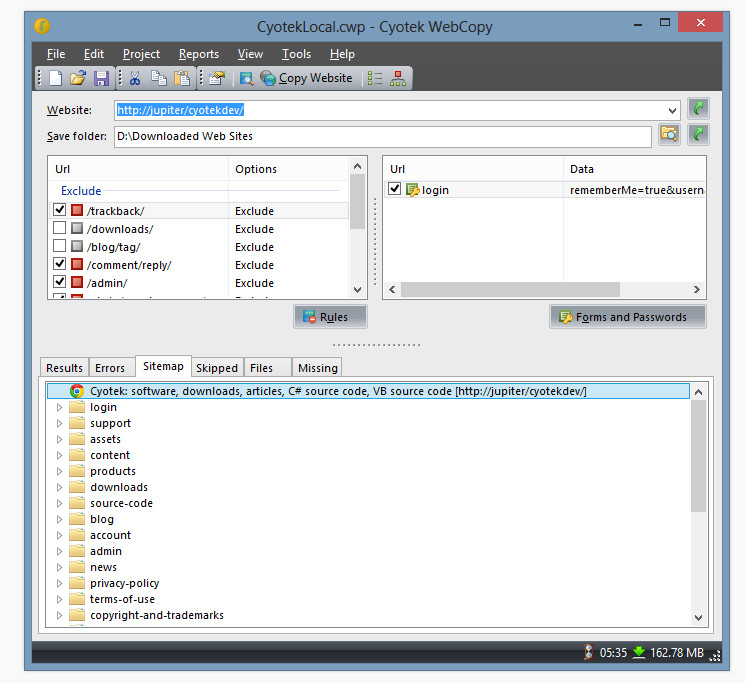The image size is (745, 683).
Task: Open Project Properties toolbar icon
Action: [217, 78]
